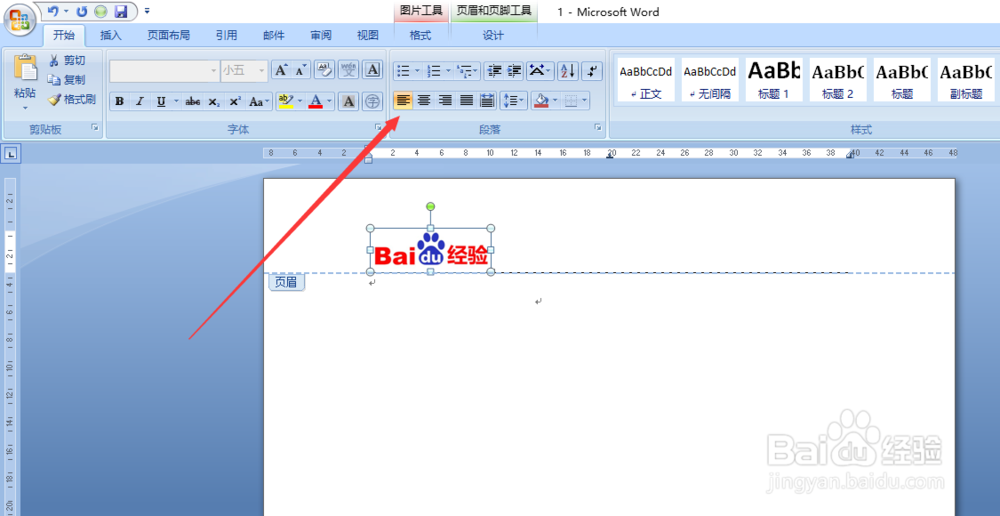This screenshot has width=1000, height=516.
Task: Apply yellow text highlight color
Action: 286,101
